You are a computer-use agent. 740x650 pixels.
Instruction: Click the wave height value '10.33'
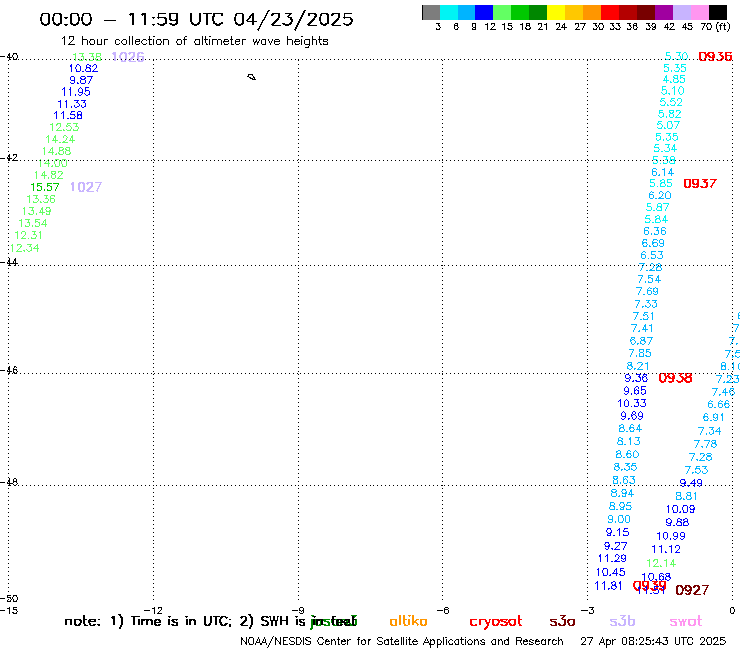(632, 404)
